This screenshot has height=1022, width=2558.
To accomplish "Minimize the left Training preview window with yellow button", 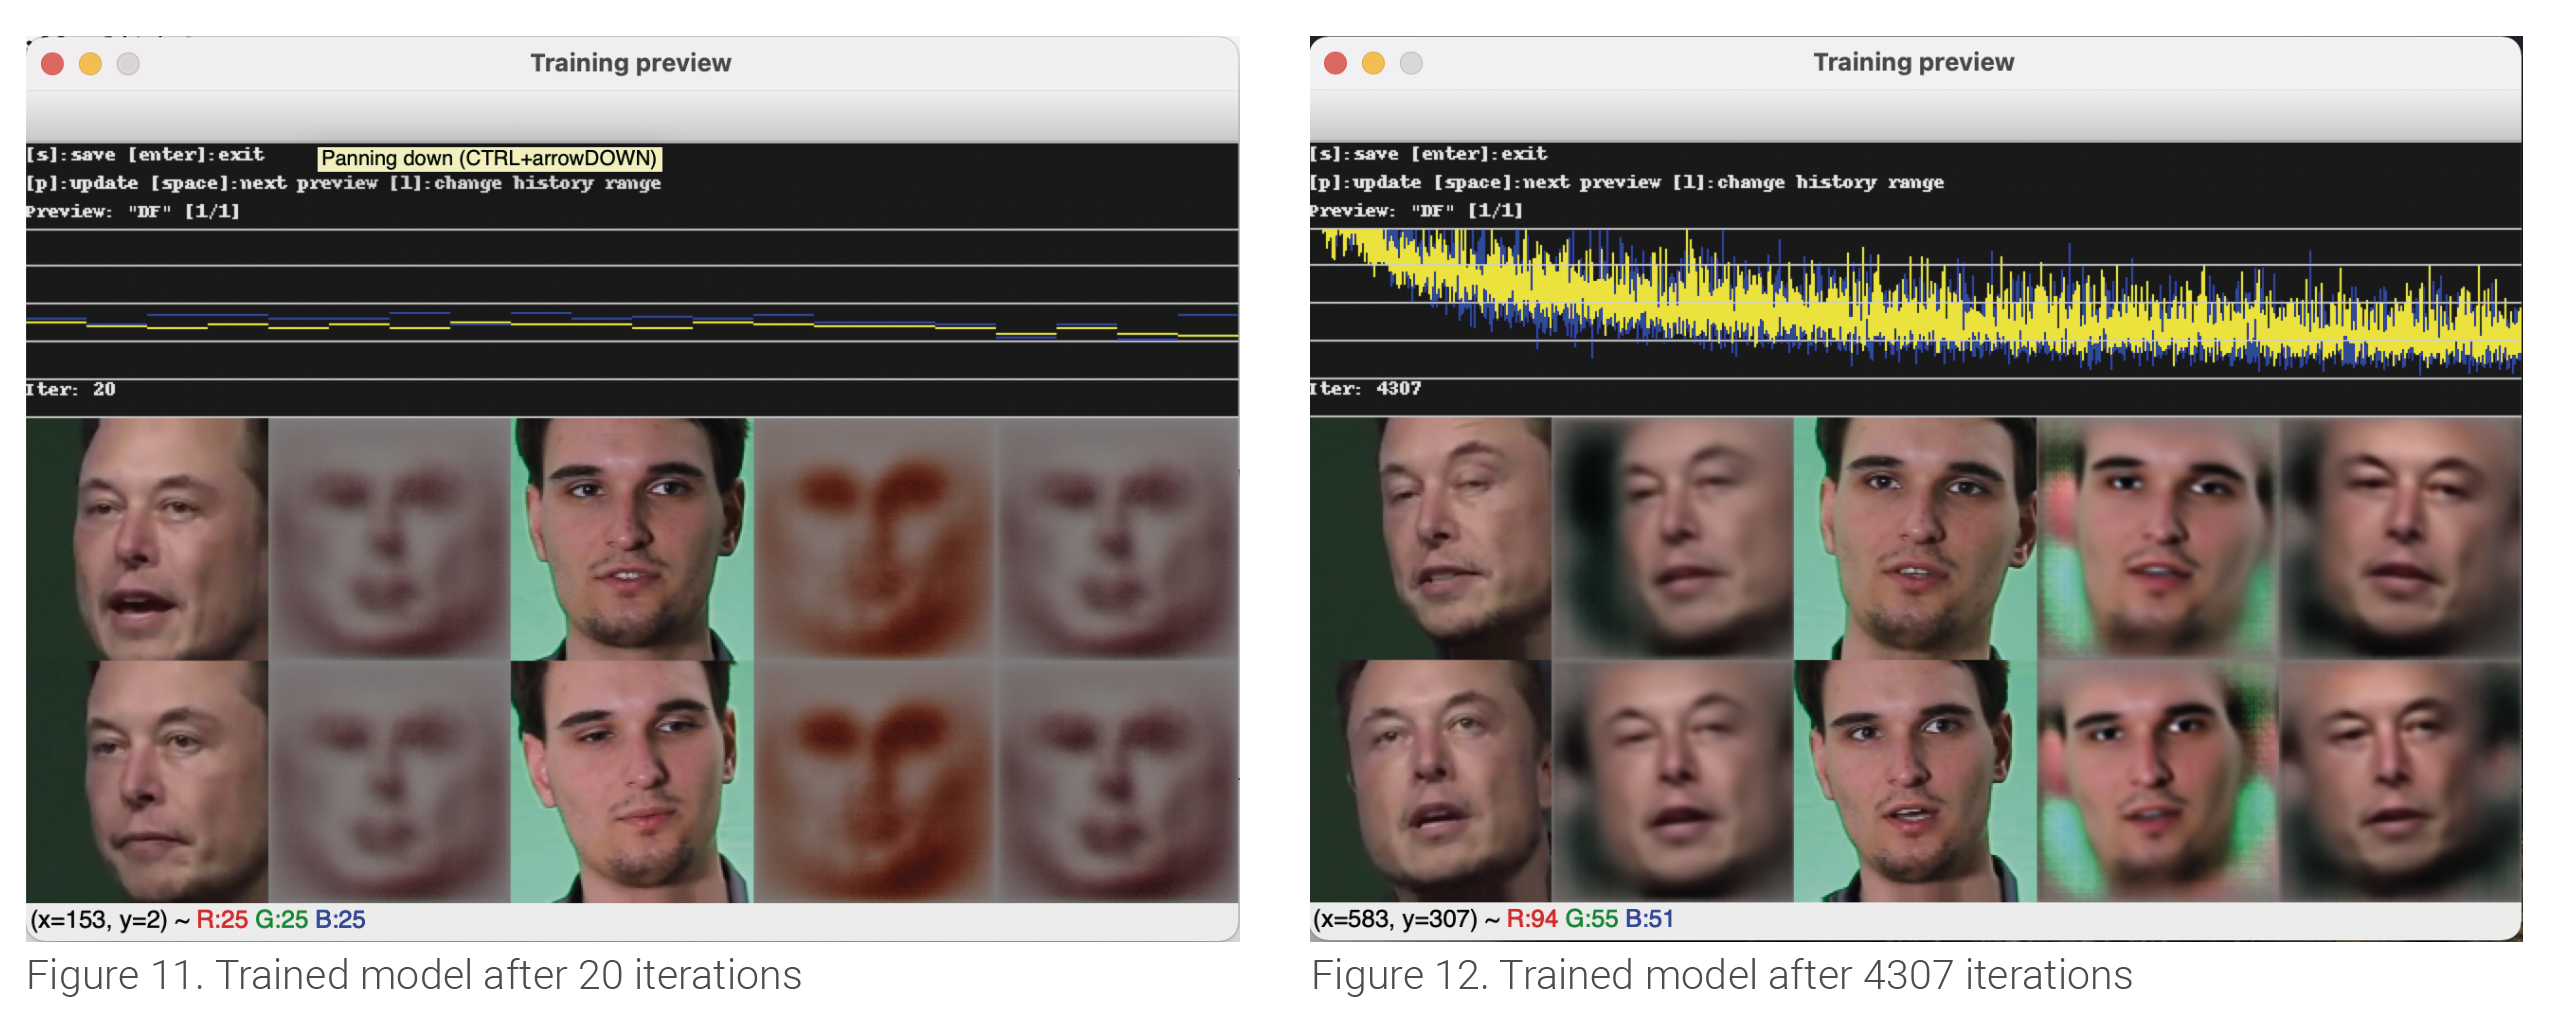I will click(x=90, y=64).
